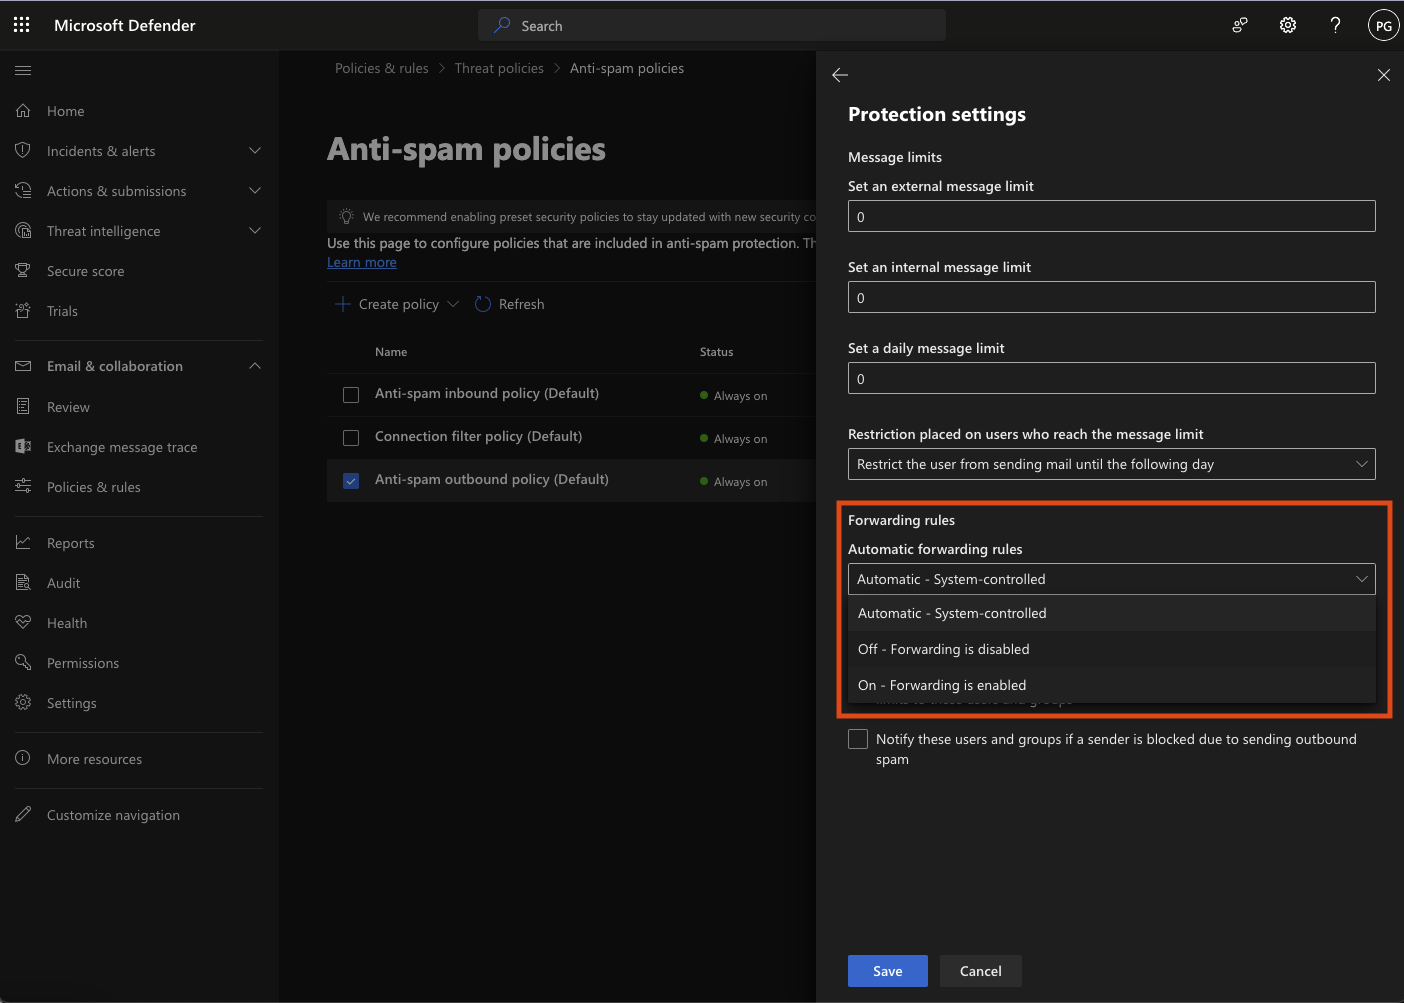Click the More resources info icon

pos(23,759)
